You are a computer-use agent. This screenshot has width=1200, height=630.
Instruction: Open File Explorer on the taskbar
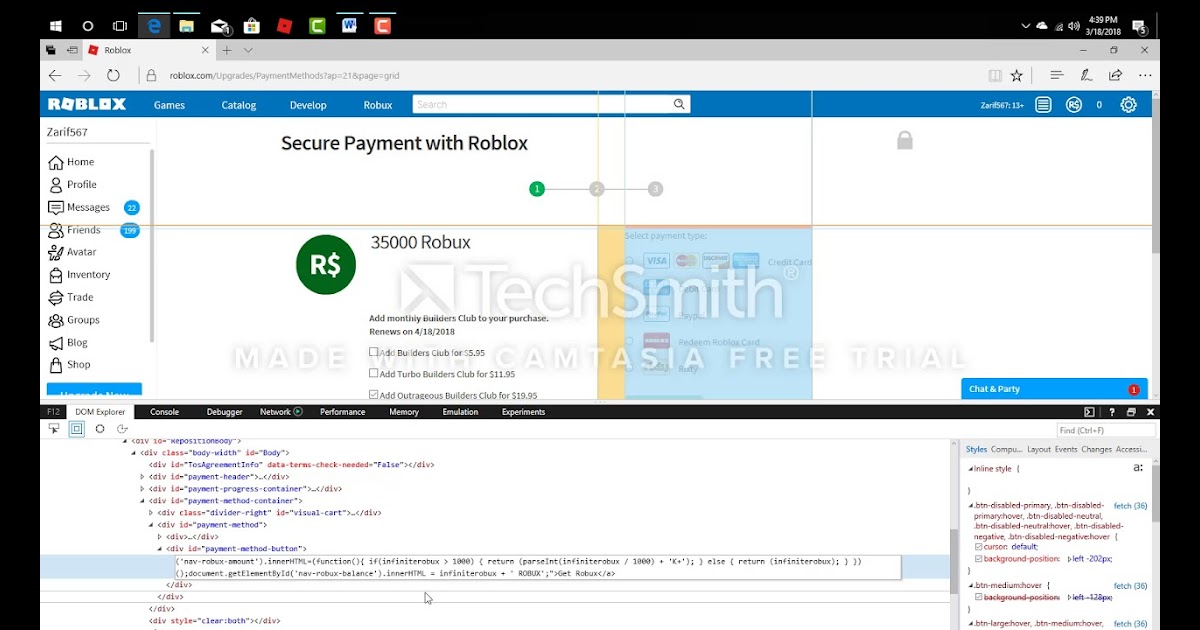(x=187, y=26)
